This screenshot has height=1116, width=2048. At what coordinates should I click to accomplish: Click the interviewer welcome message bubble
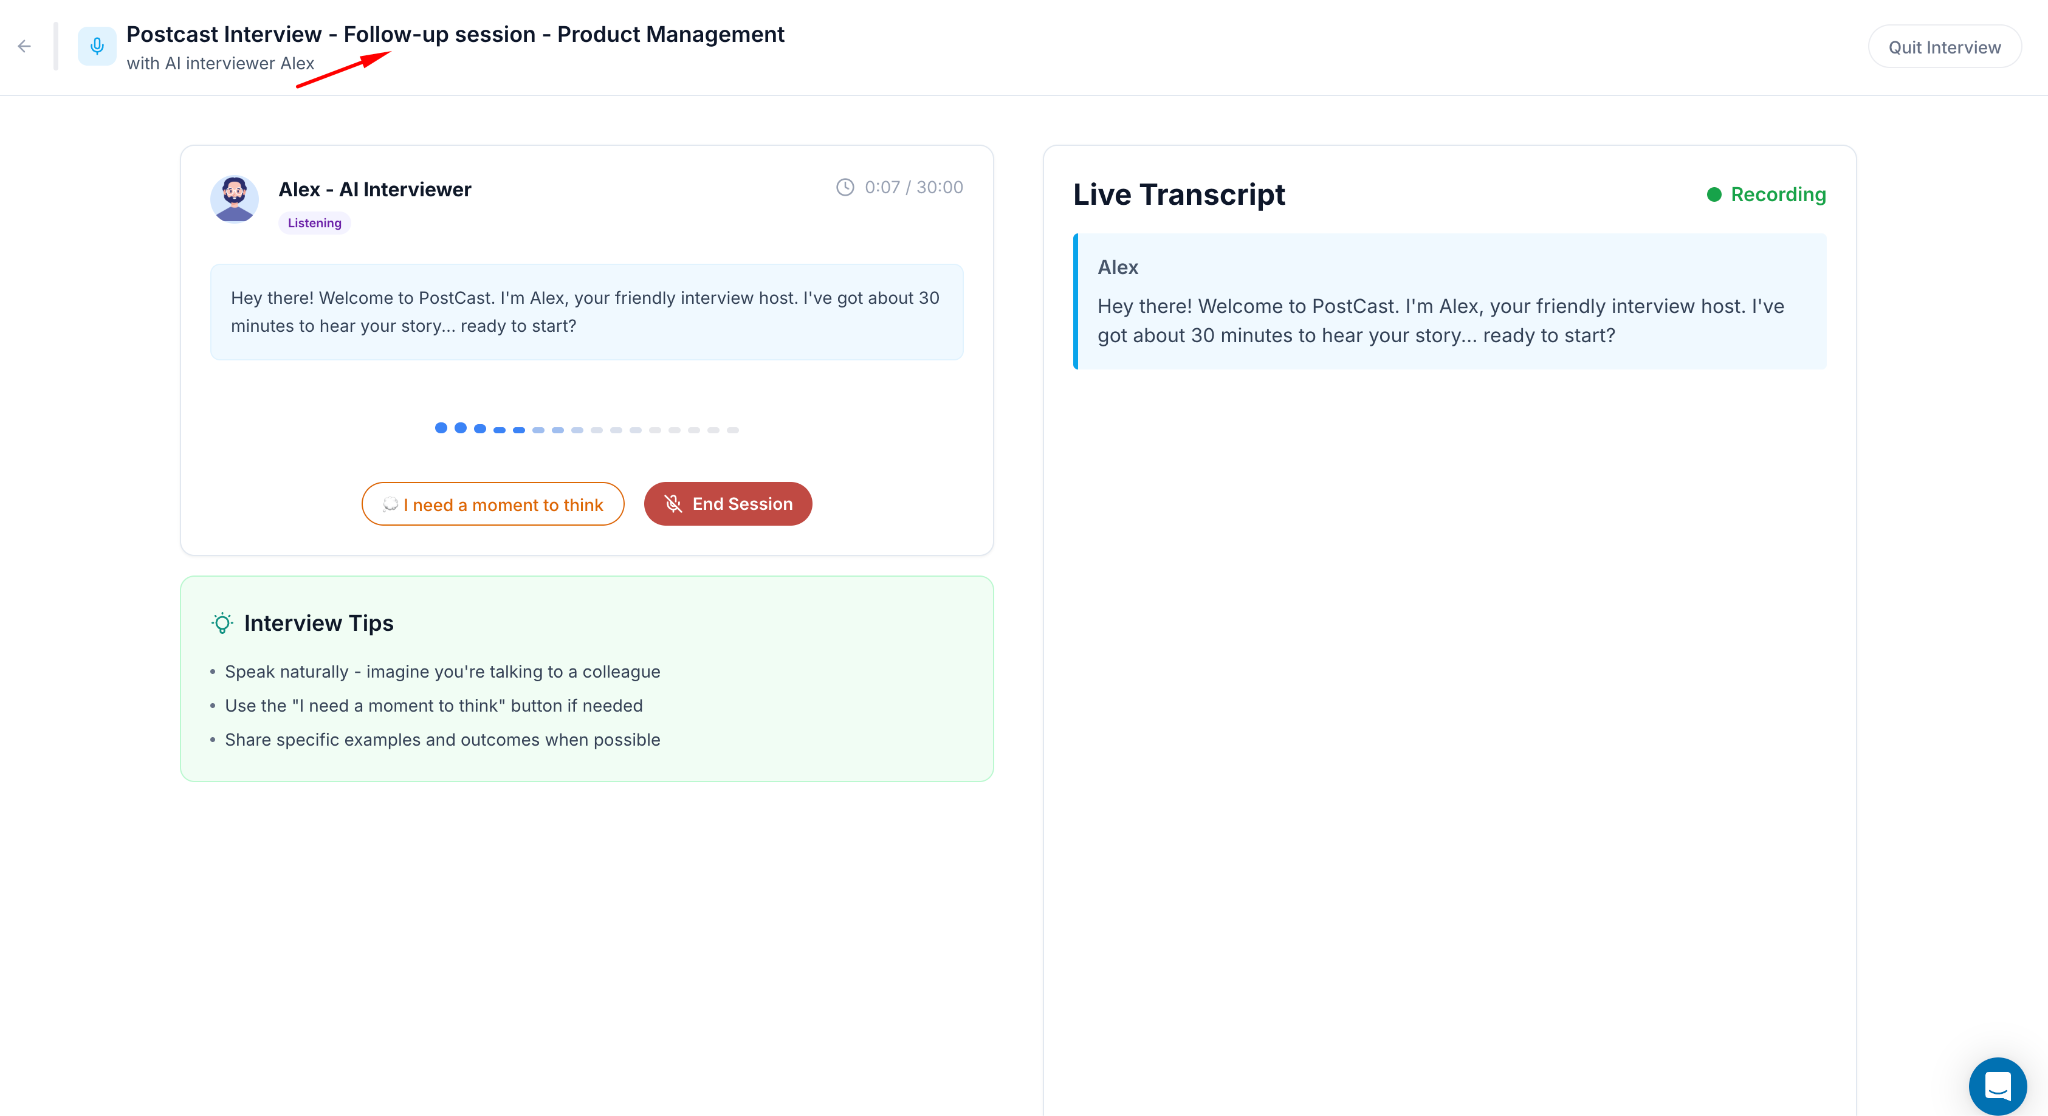coord(587,312)
